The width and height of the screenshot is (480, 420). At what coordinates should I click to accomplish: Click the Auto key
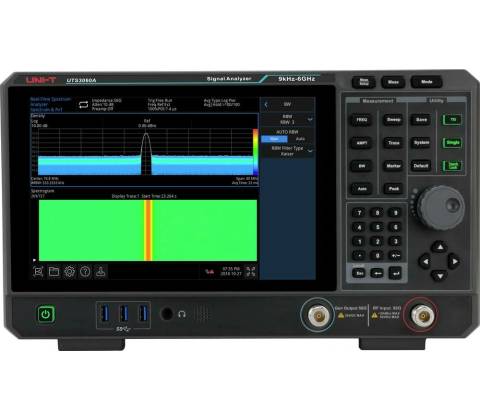point(362,189)
